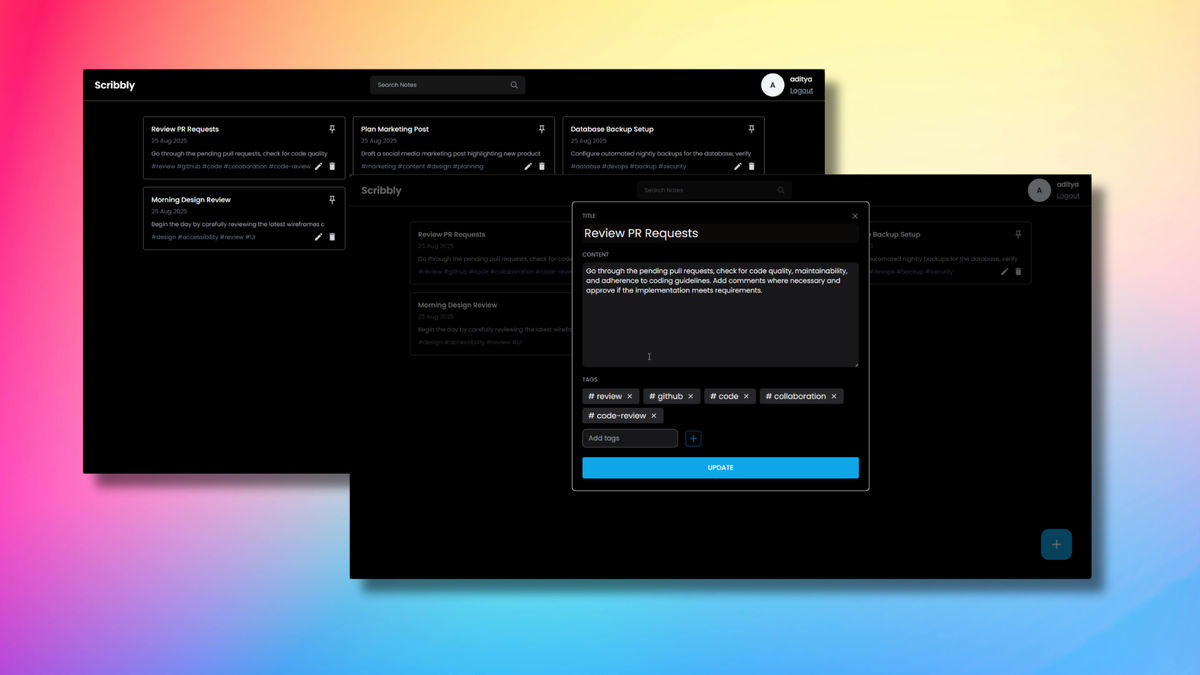
Task: Click the Review PR Requests card title, back window
Action: [185, 129]
